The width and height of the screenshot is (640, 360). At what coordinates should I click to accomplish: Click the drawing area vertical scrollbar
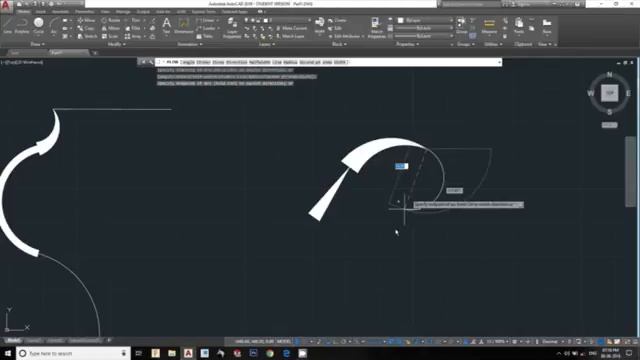(x=630, y=171)
